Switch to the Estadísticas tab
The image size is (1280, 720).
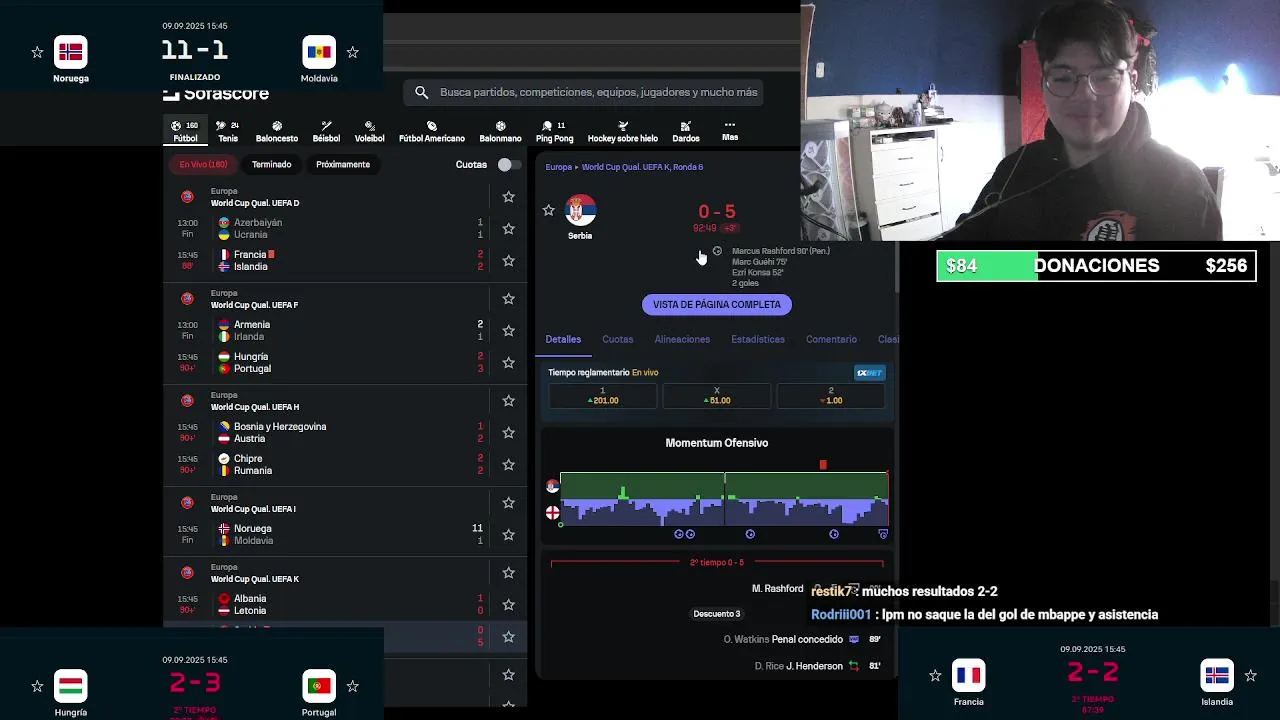758,339
